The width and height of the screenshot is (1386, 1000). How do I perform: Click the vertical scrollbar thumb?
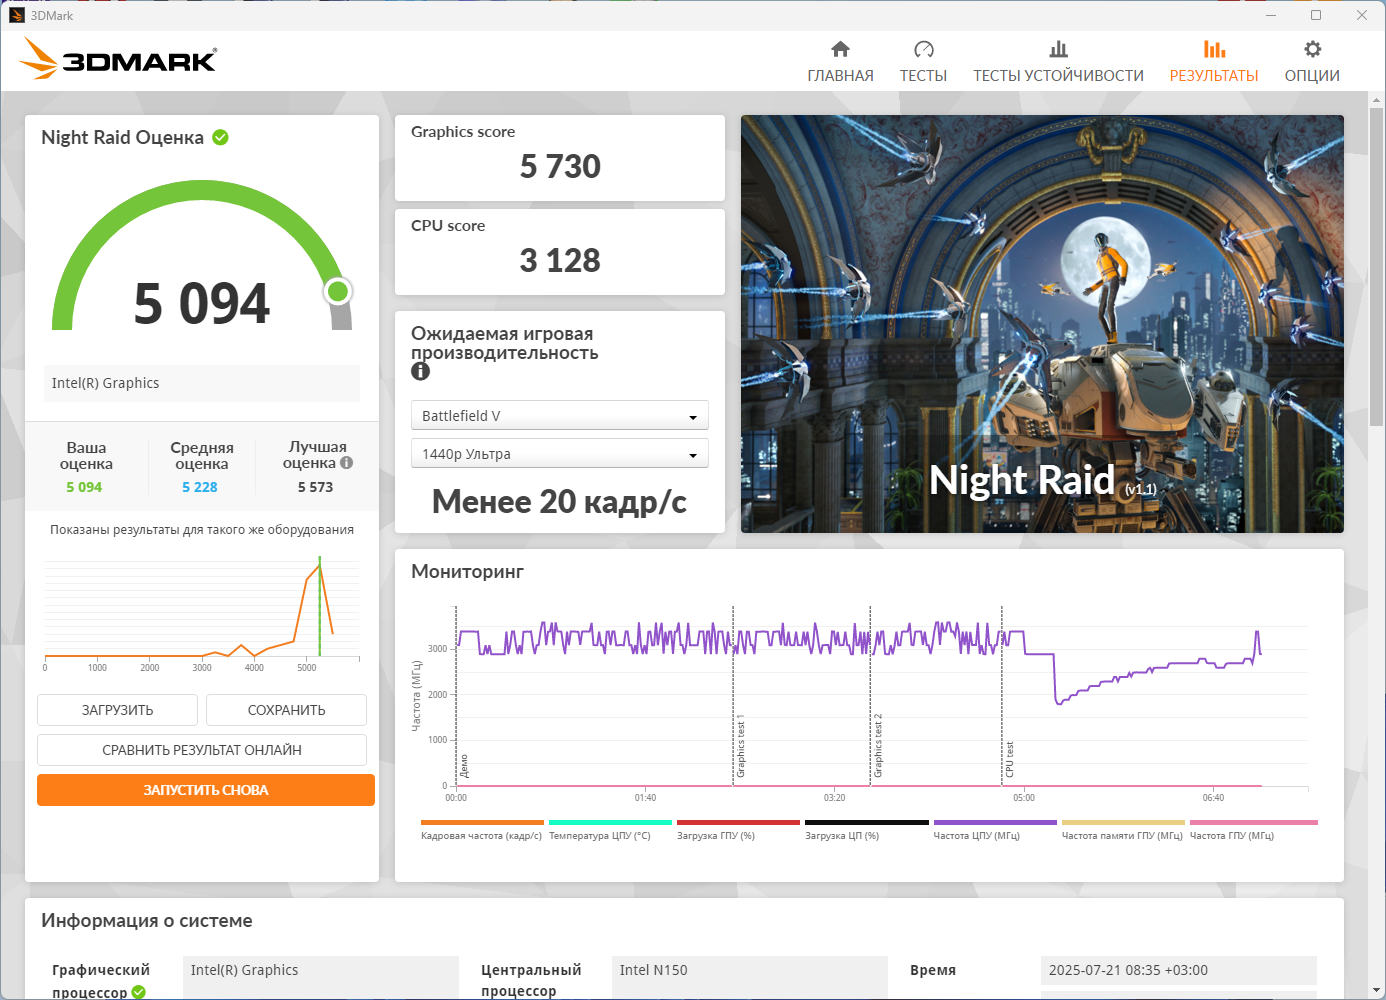coord(1376,267)
